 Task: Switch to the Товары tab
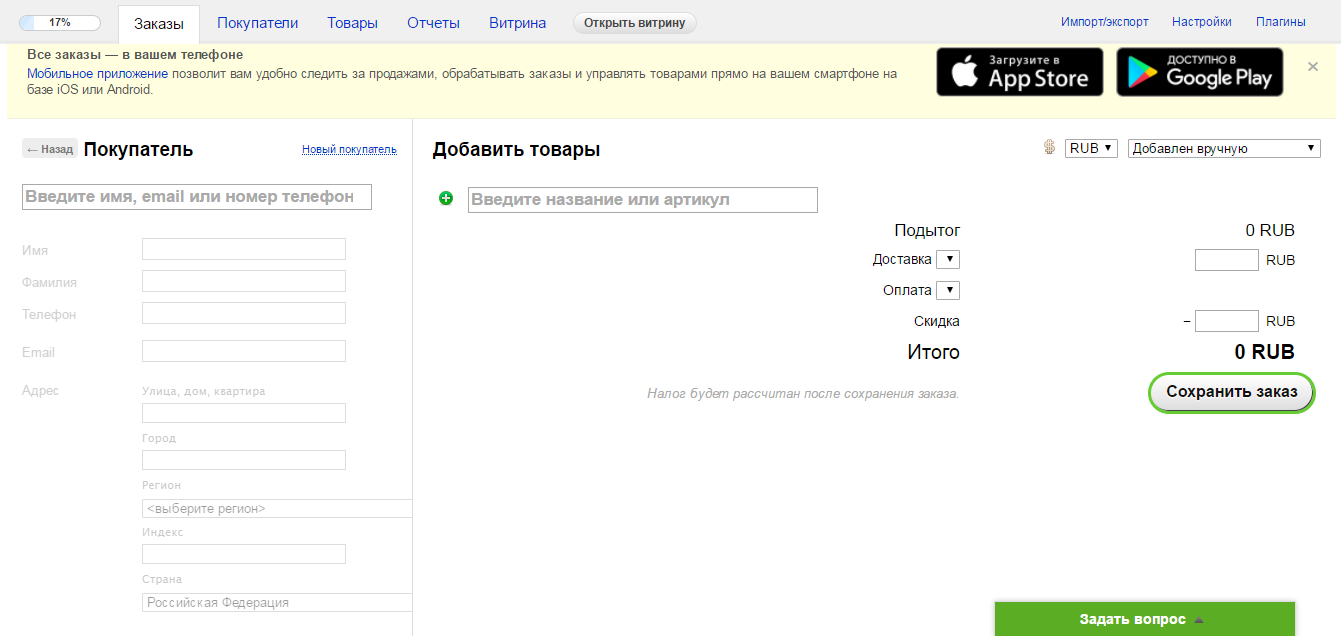[x=352, y=20]
